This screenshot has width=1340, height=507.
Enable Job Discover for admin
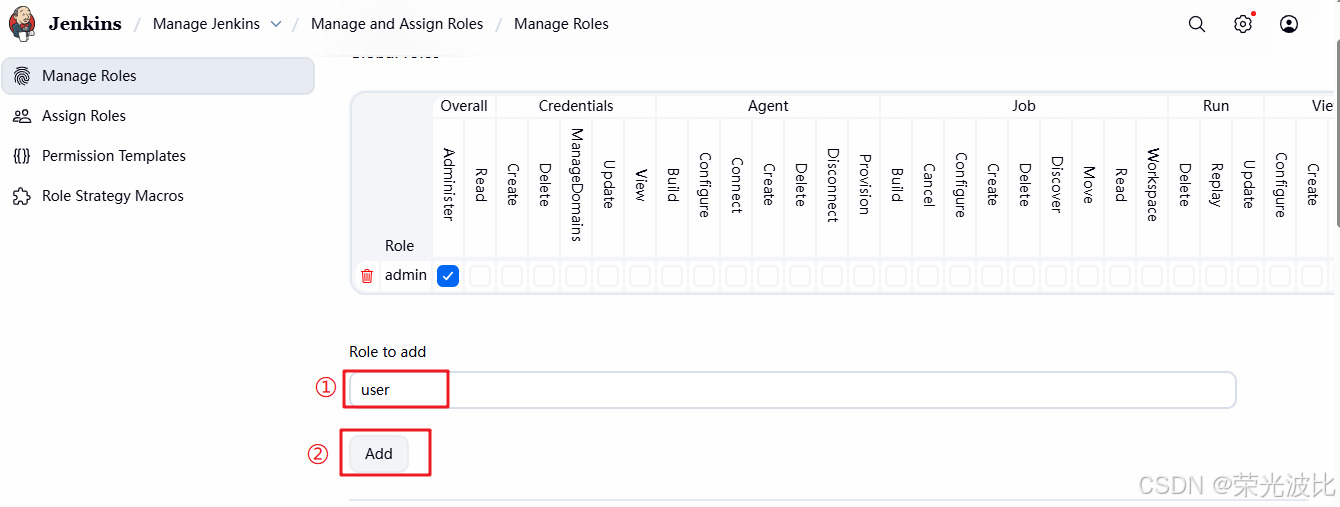pos(1056,276)
